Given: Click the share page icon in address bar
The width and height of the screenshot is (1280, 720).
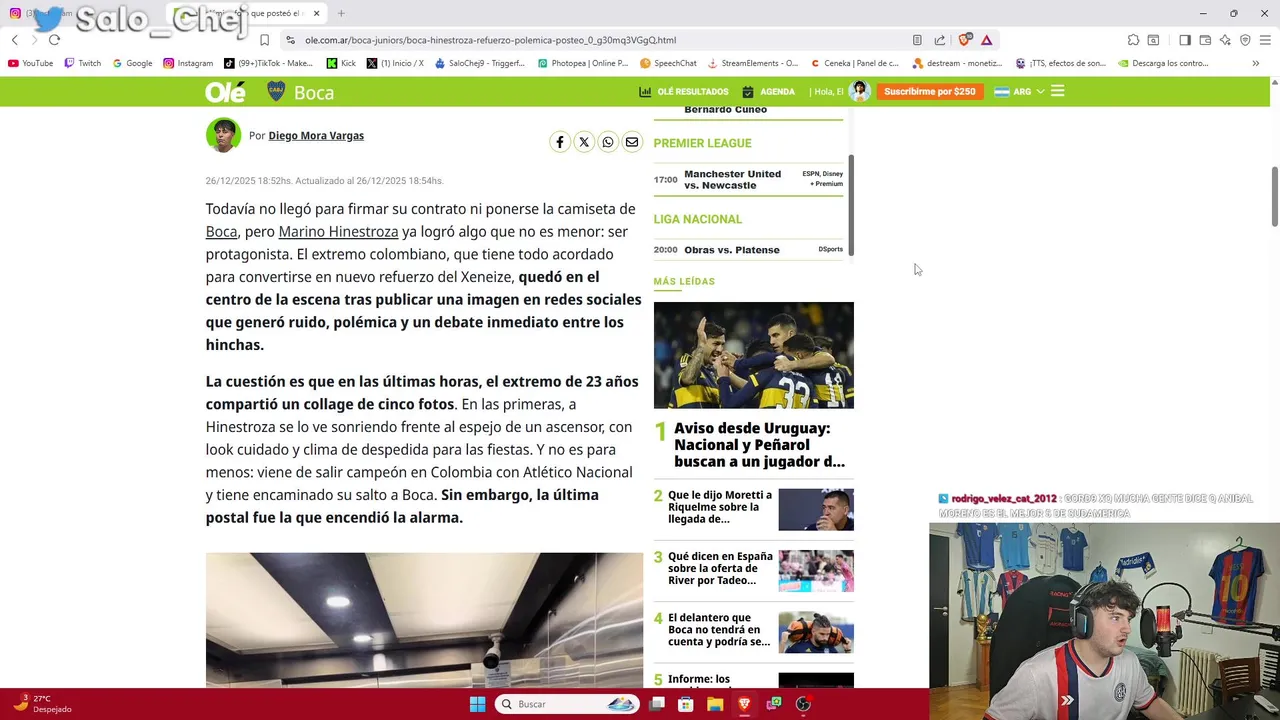Looking at the screenshot, I should coord(940,40).
